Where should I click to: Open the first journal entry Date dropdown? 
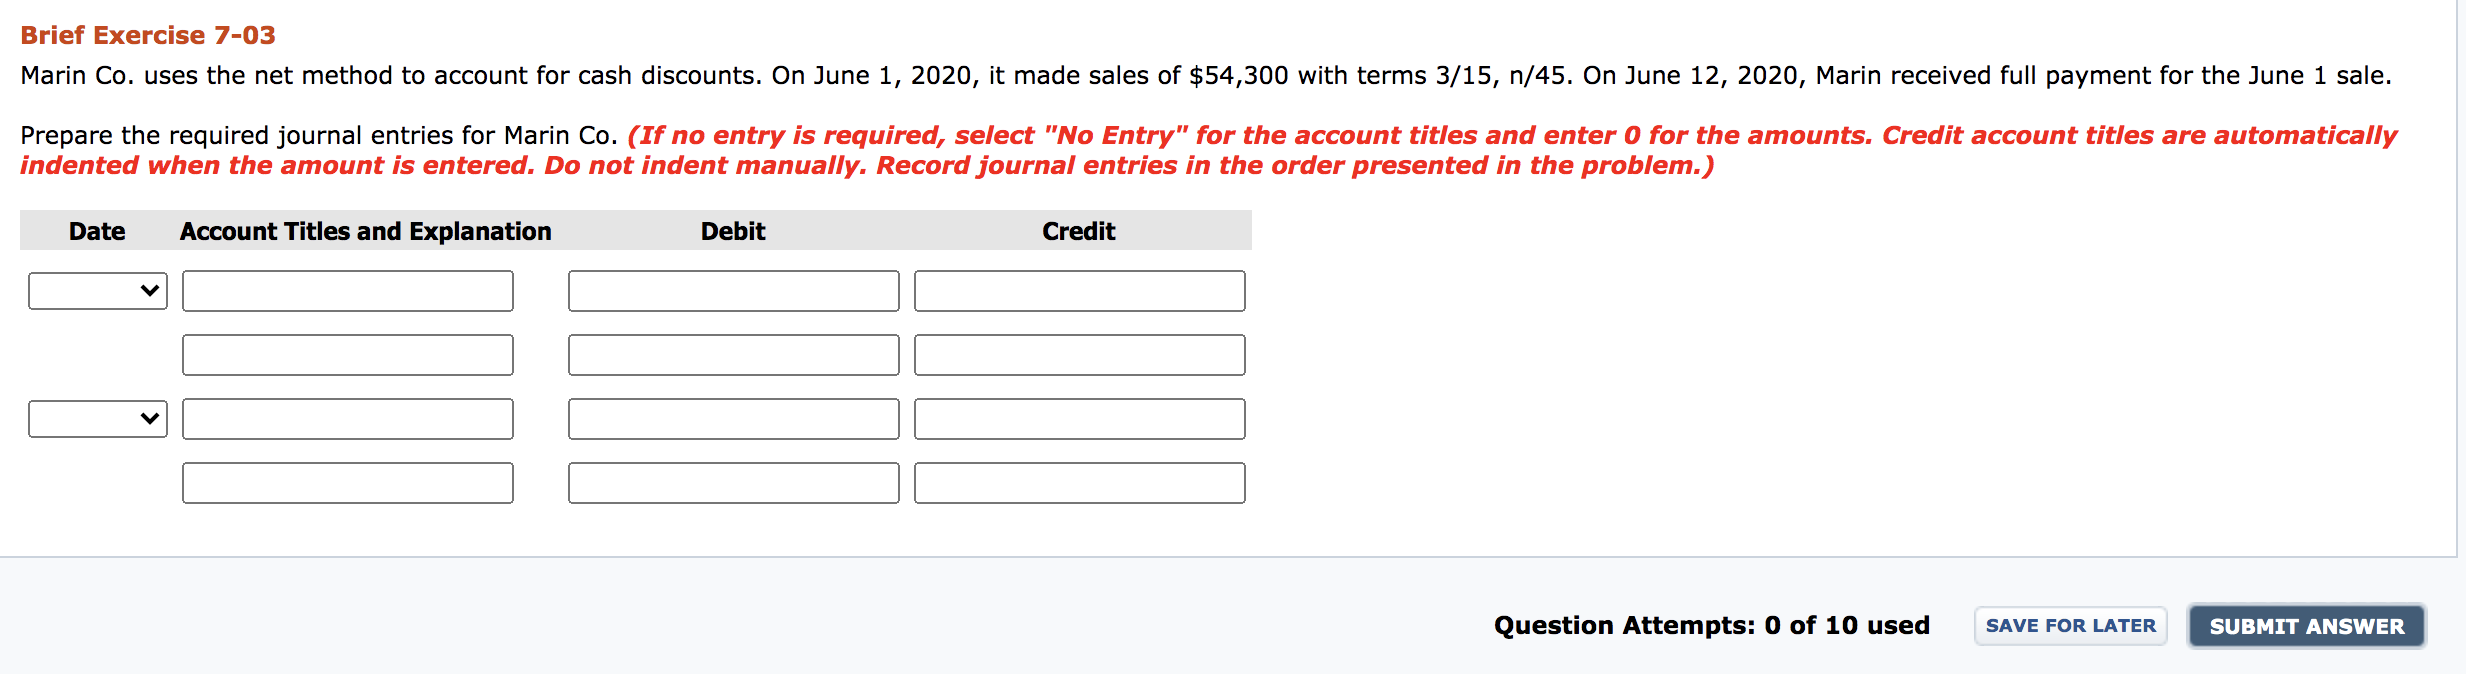click(x=97, y=291)
